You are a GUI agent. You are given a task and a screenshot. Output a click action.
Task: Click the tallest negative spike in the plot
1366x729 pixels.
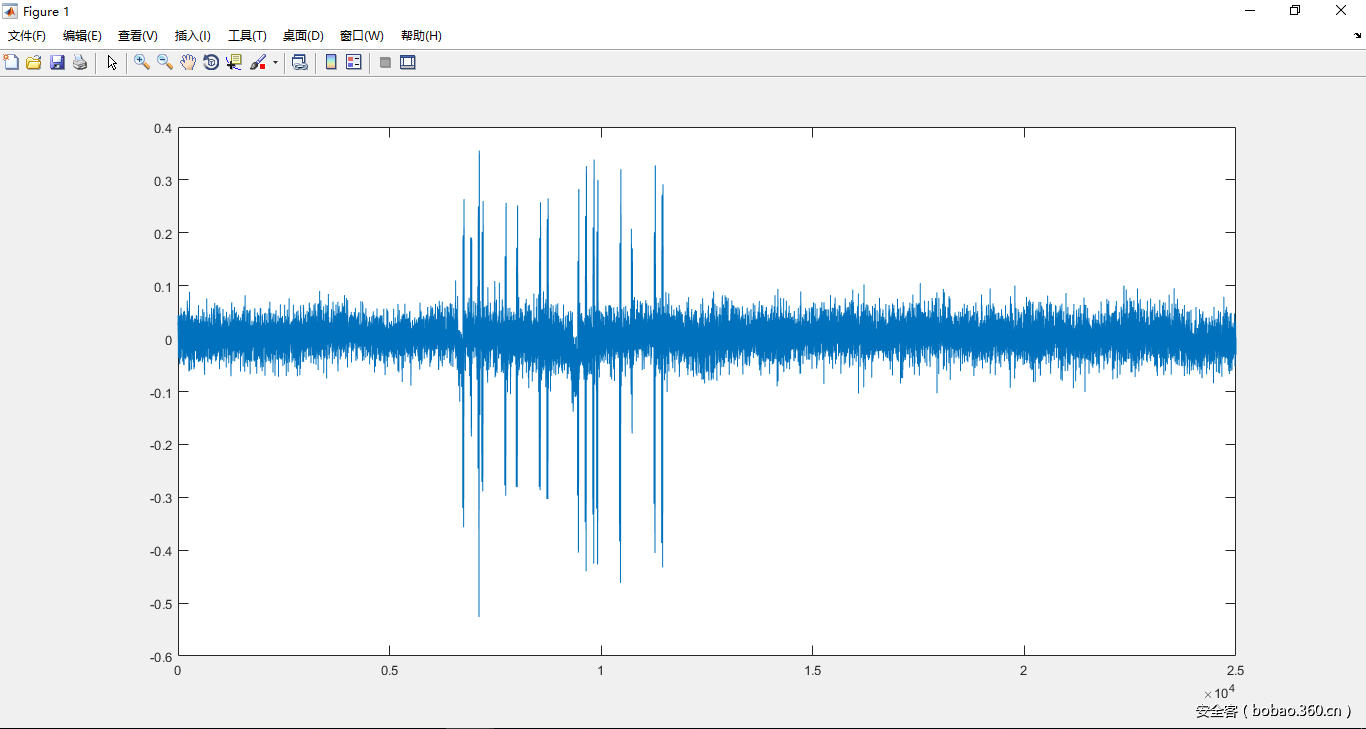(x=479, y=610)
